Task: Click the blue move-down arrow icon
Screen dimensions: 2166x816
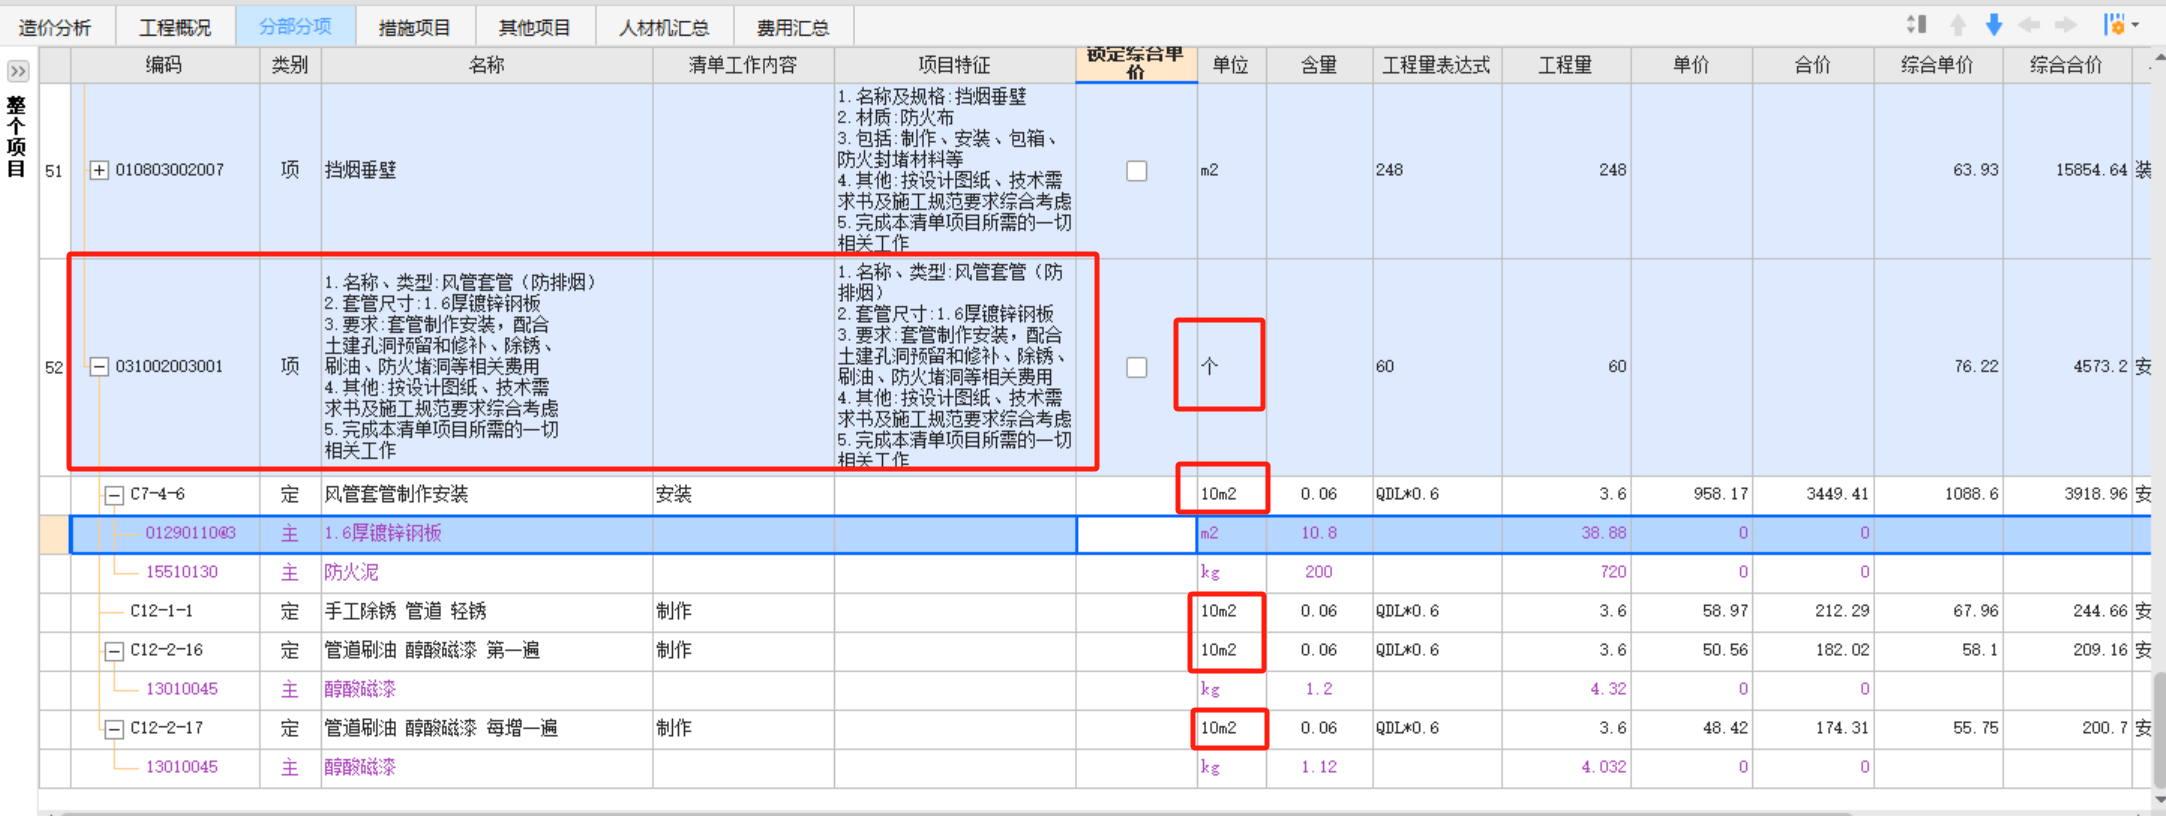Action: (1994, 25)
